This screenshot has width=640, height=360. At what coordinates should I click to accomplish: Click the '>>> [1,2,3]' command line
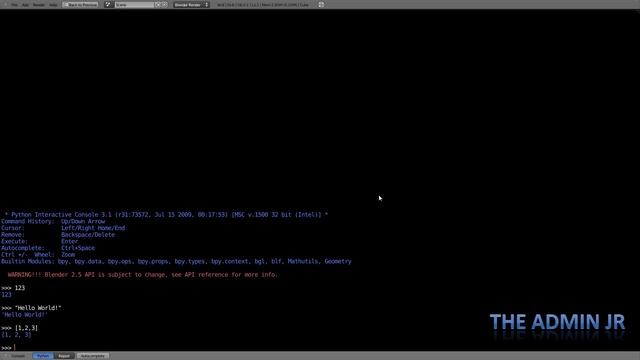click(x=19, y=328)
